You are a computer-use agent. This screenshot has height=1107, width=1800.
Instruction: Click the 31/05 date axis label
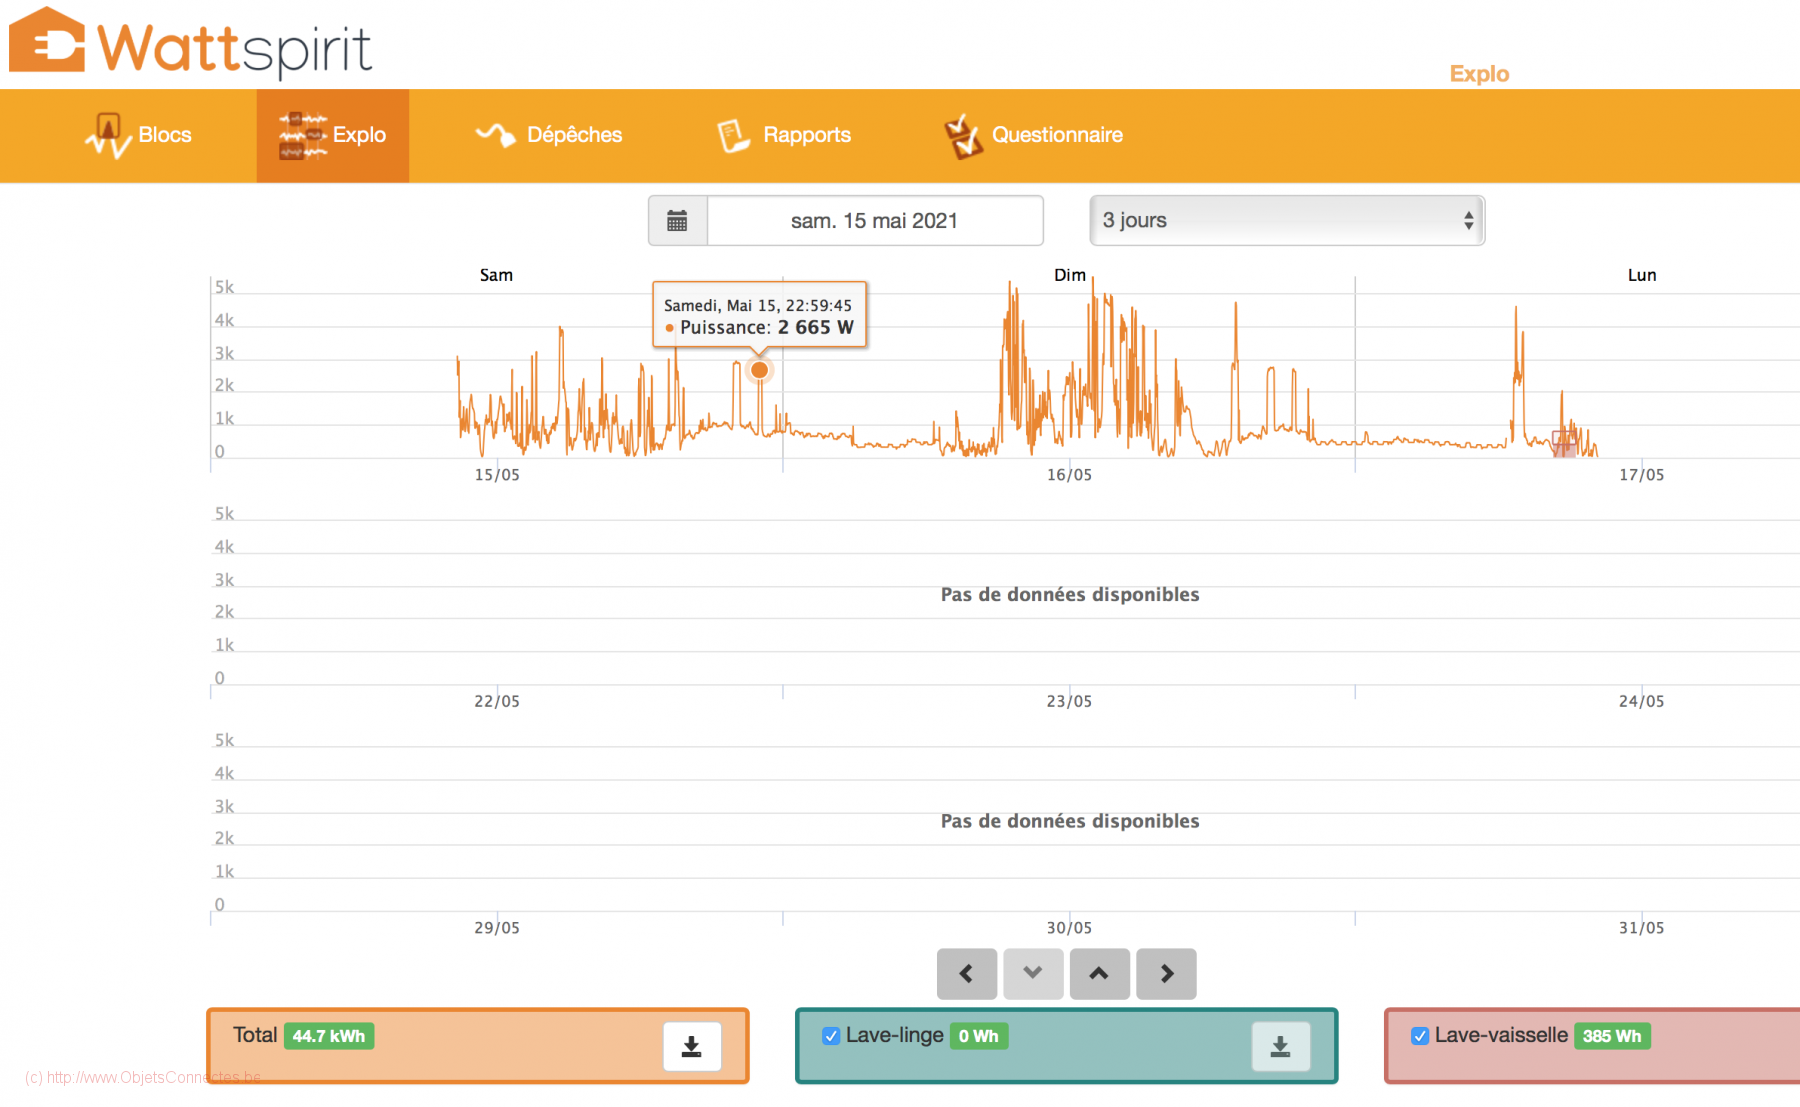tap(1642, 928)
